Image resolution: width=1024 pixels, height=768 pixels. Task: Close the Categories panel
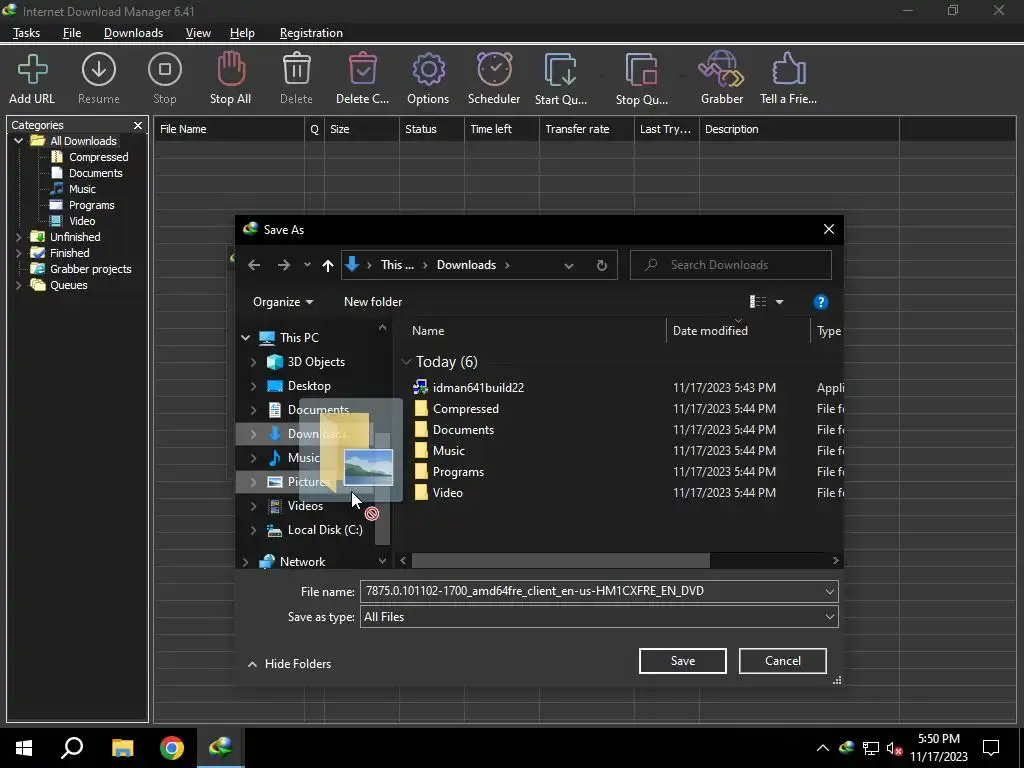[138, 125]
